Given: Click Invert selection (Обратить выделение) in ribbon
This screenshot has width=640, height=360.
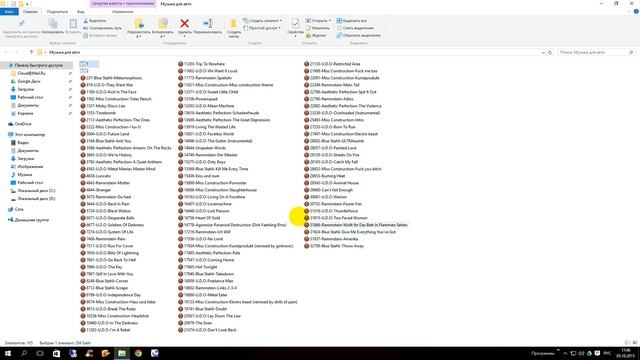Looking at the screenshot, I should (358, 36).
